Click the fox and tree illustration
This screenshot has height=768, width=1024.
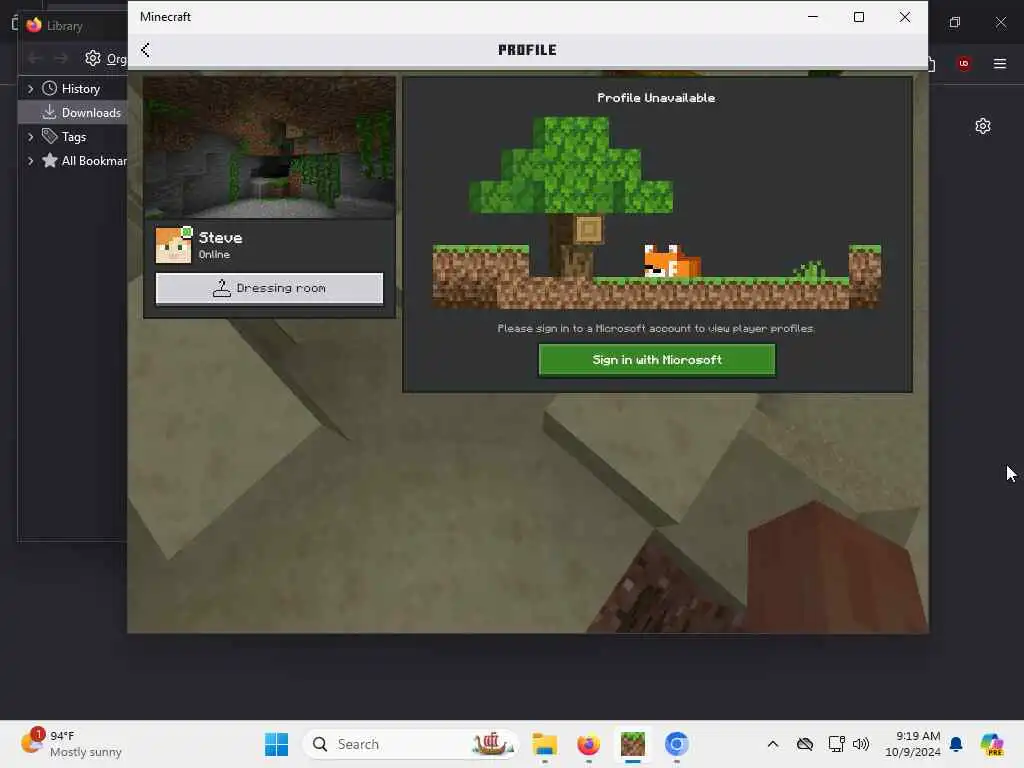coord(656,212)
